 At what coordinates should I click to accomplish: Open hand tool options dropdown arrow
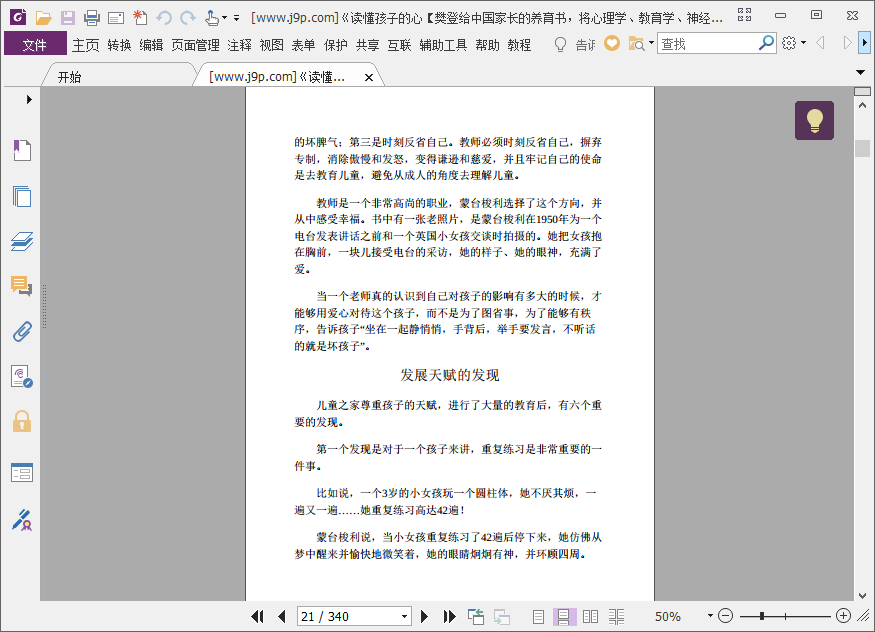[224, 18]
